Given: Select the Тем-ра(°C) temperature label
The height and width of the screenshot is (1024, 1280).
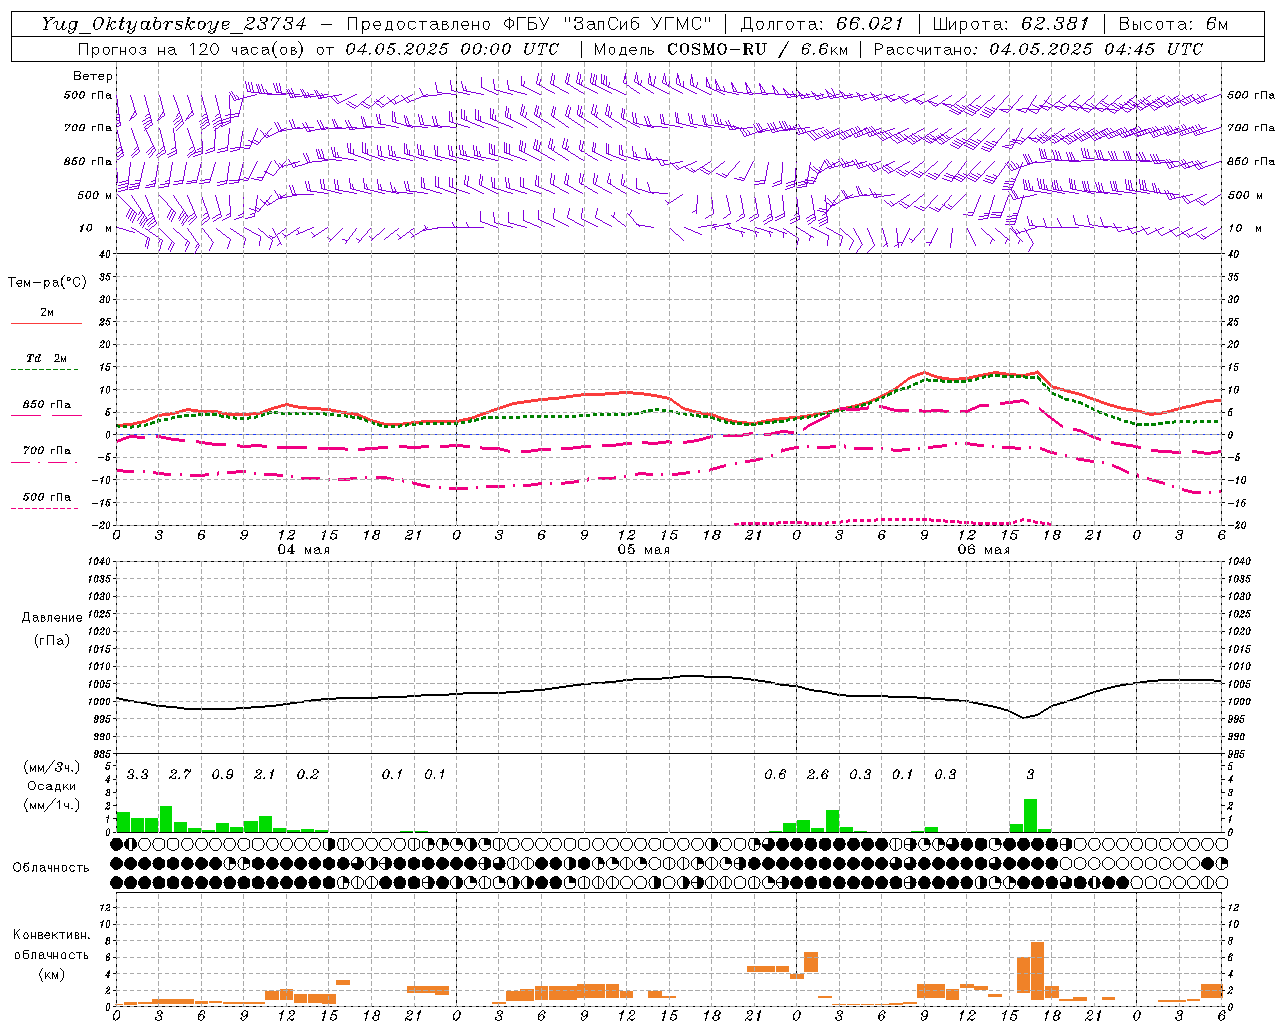Looking at the screenshot, I should coord(47,283).
